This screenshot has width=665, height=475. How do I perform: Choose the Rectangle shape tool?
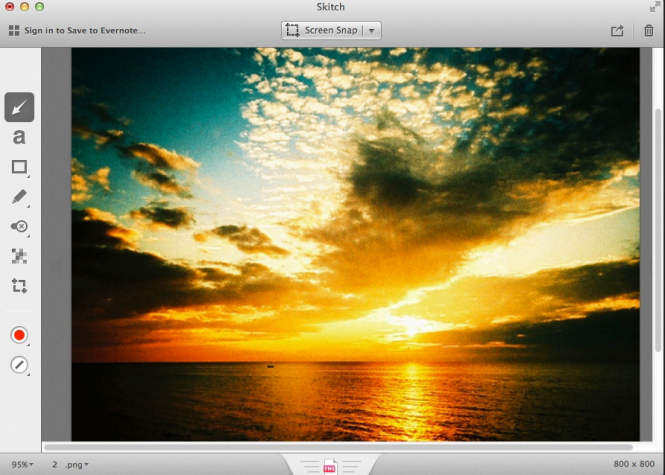coord(19,167)
